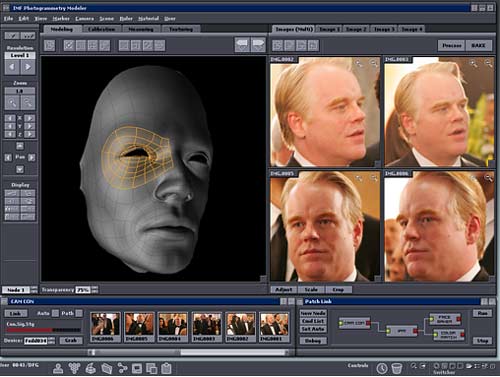Viewport: 500px width, 377px height.
Task: Click the share nodes icon in bottom bar
Action: coord(122,368)
